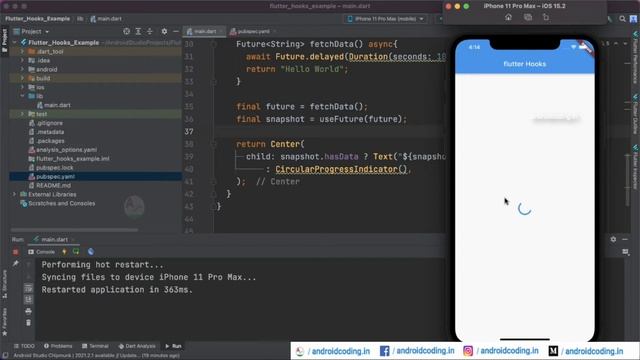Select the .gitignore file in project tree
640x360 pixels.
(45, 123)
